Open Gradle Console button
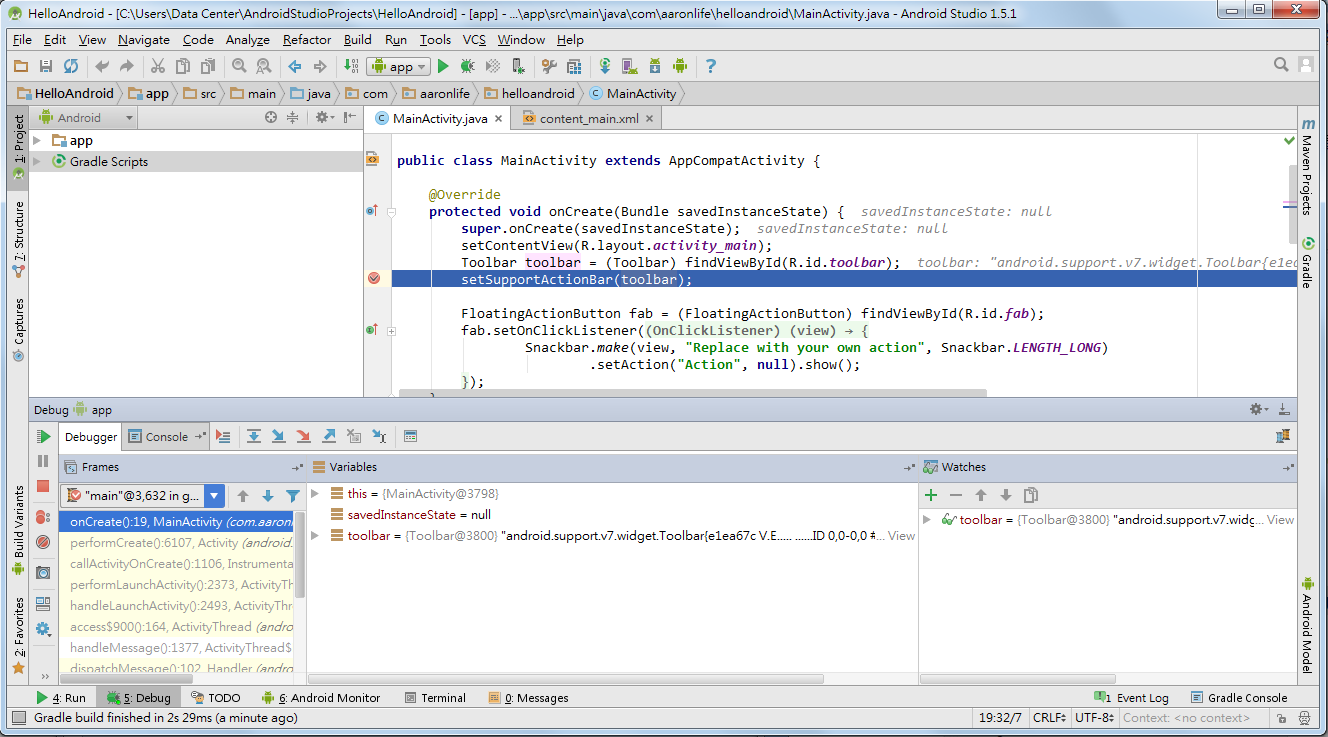The image size is (1328, 737). (1239, 698)
